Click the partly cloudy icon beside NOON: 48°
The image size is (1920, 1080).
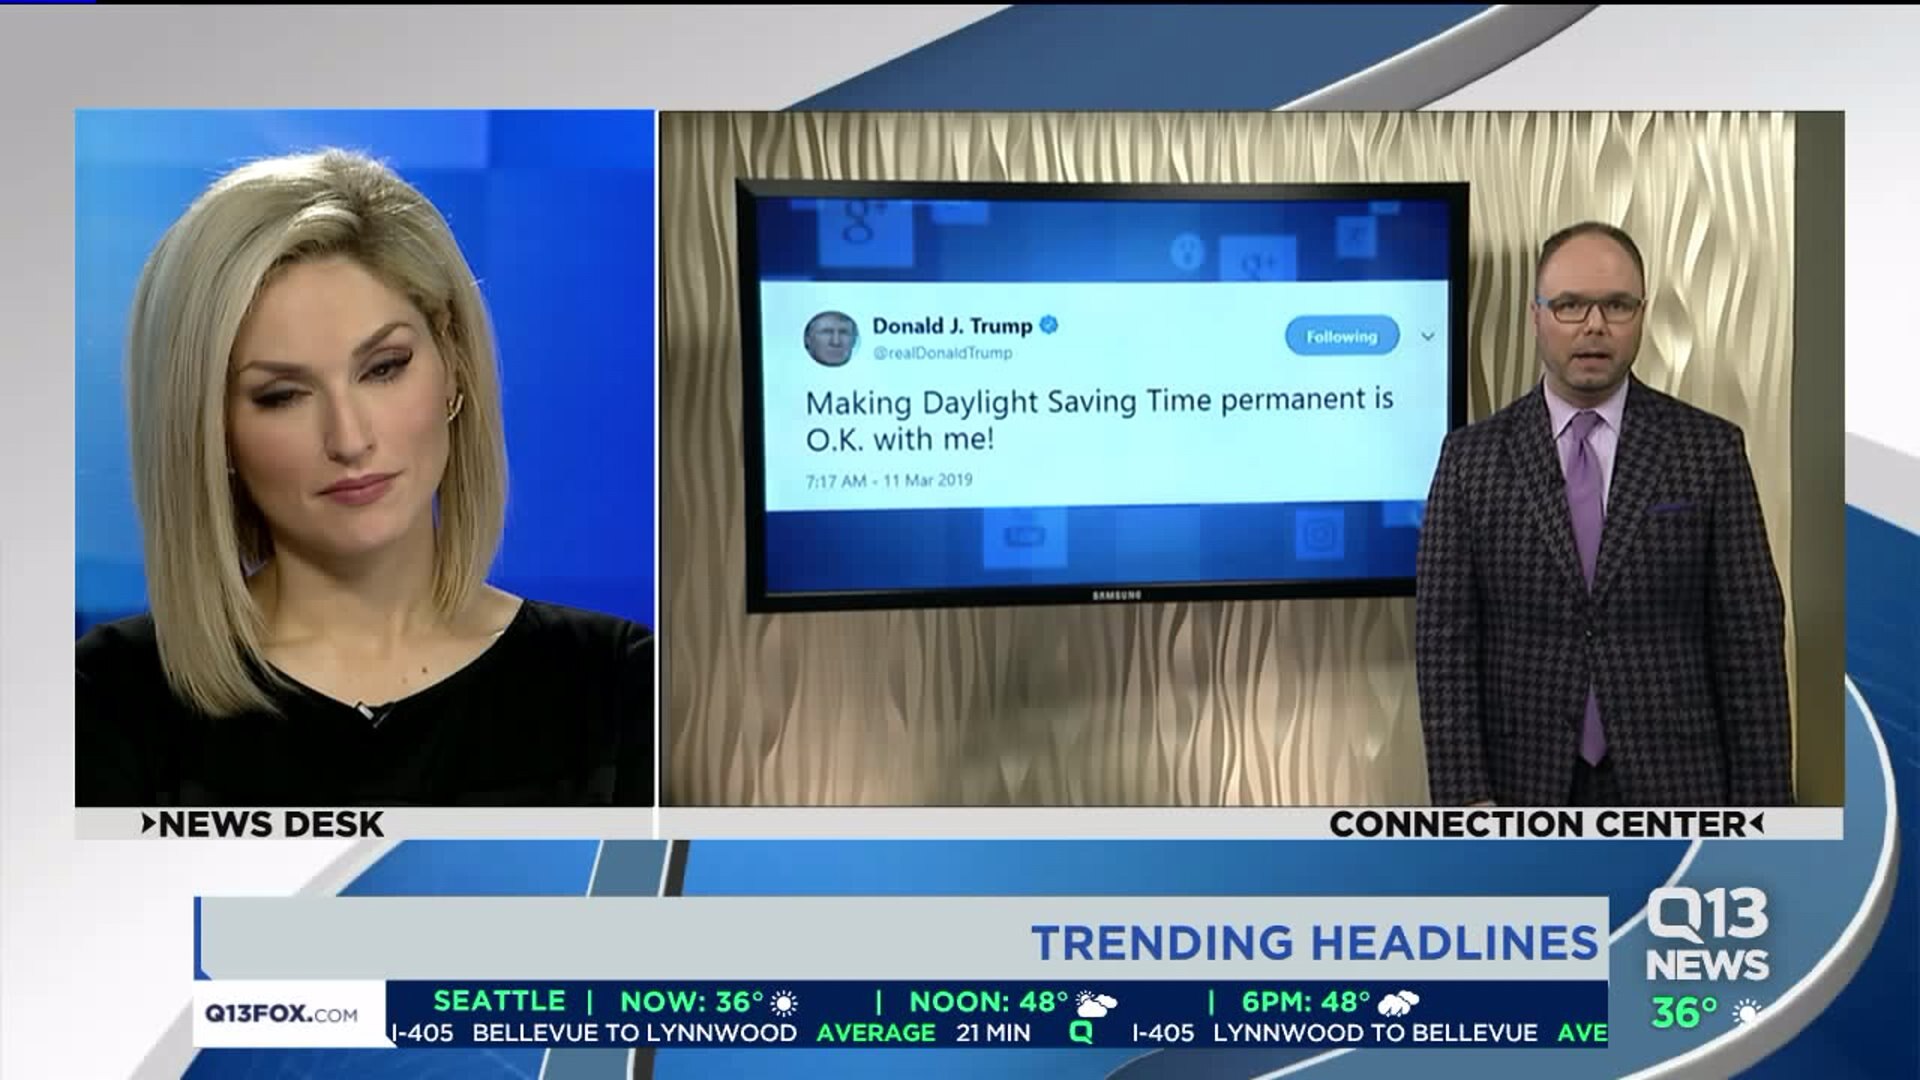pos(1096,1003)
